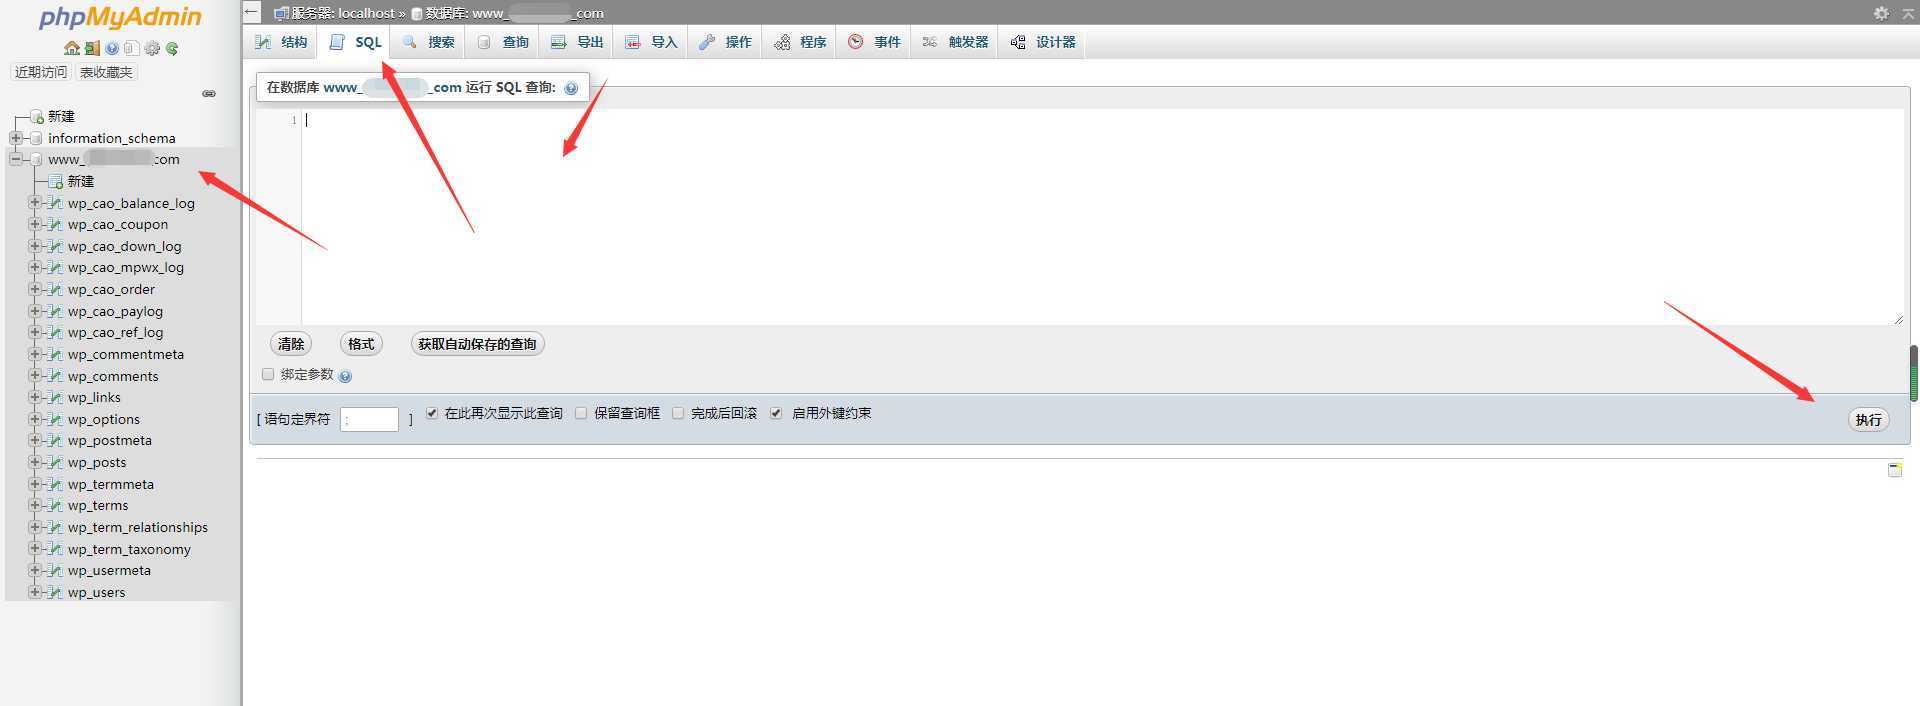Open wp_term_taxonomy table
Screen dimensions: 1920x706
click(x=129, y=549)
